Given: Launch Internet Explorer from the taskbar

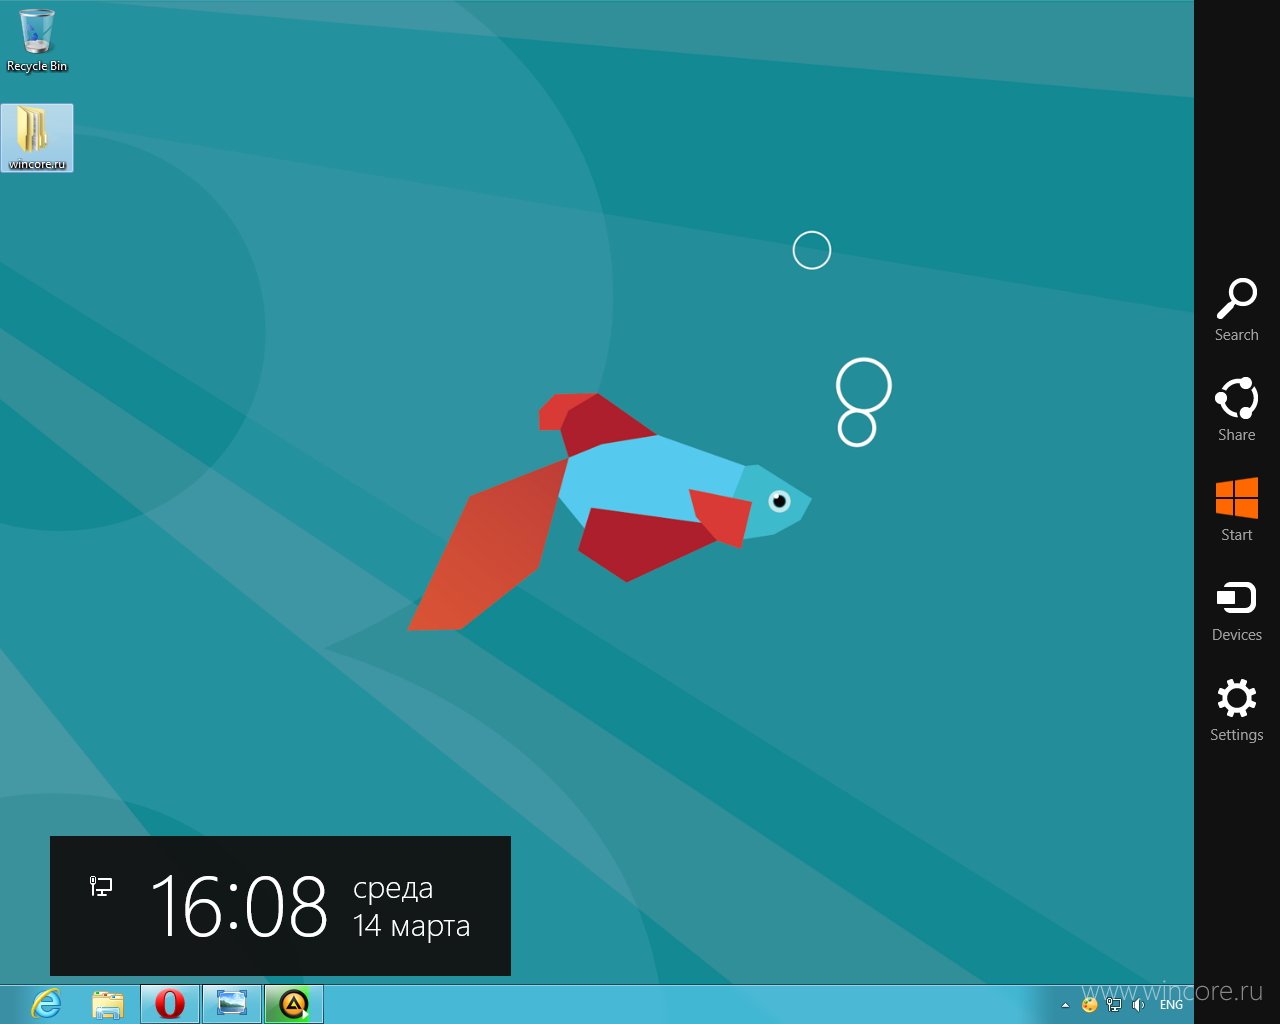Looking at the screenshot, I should tap(46, 1004).
